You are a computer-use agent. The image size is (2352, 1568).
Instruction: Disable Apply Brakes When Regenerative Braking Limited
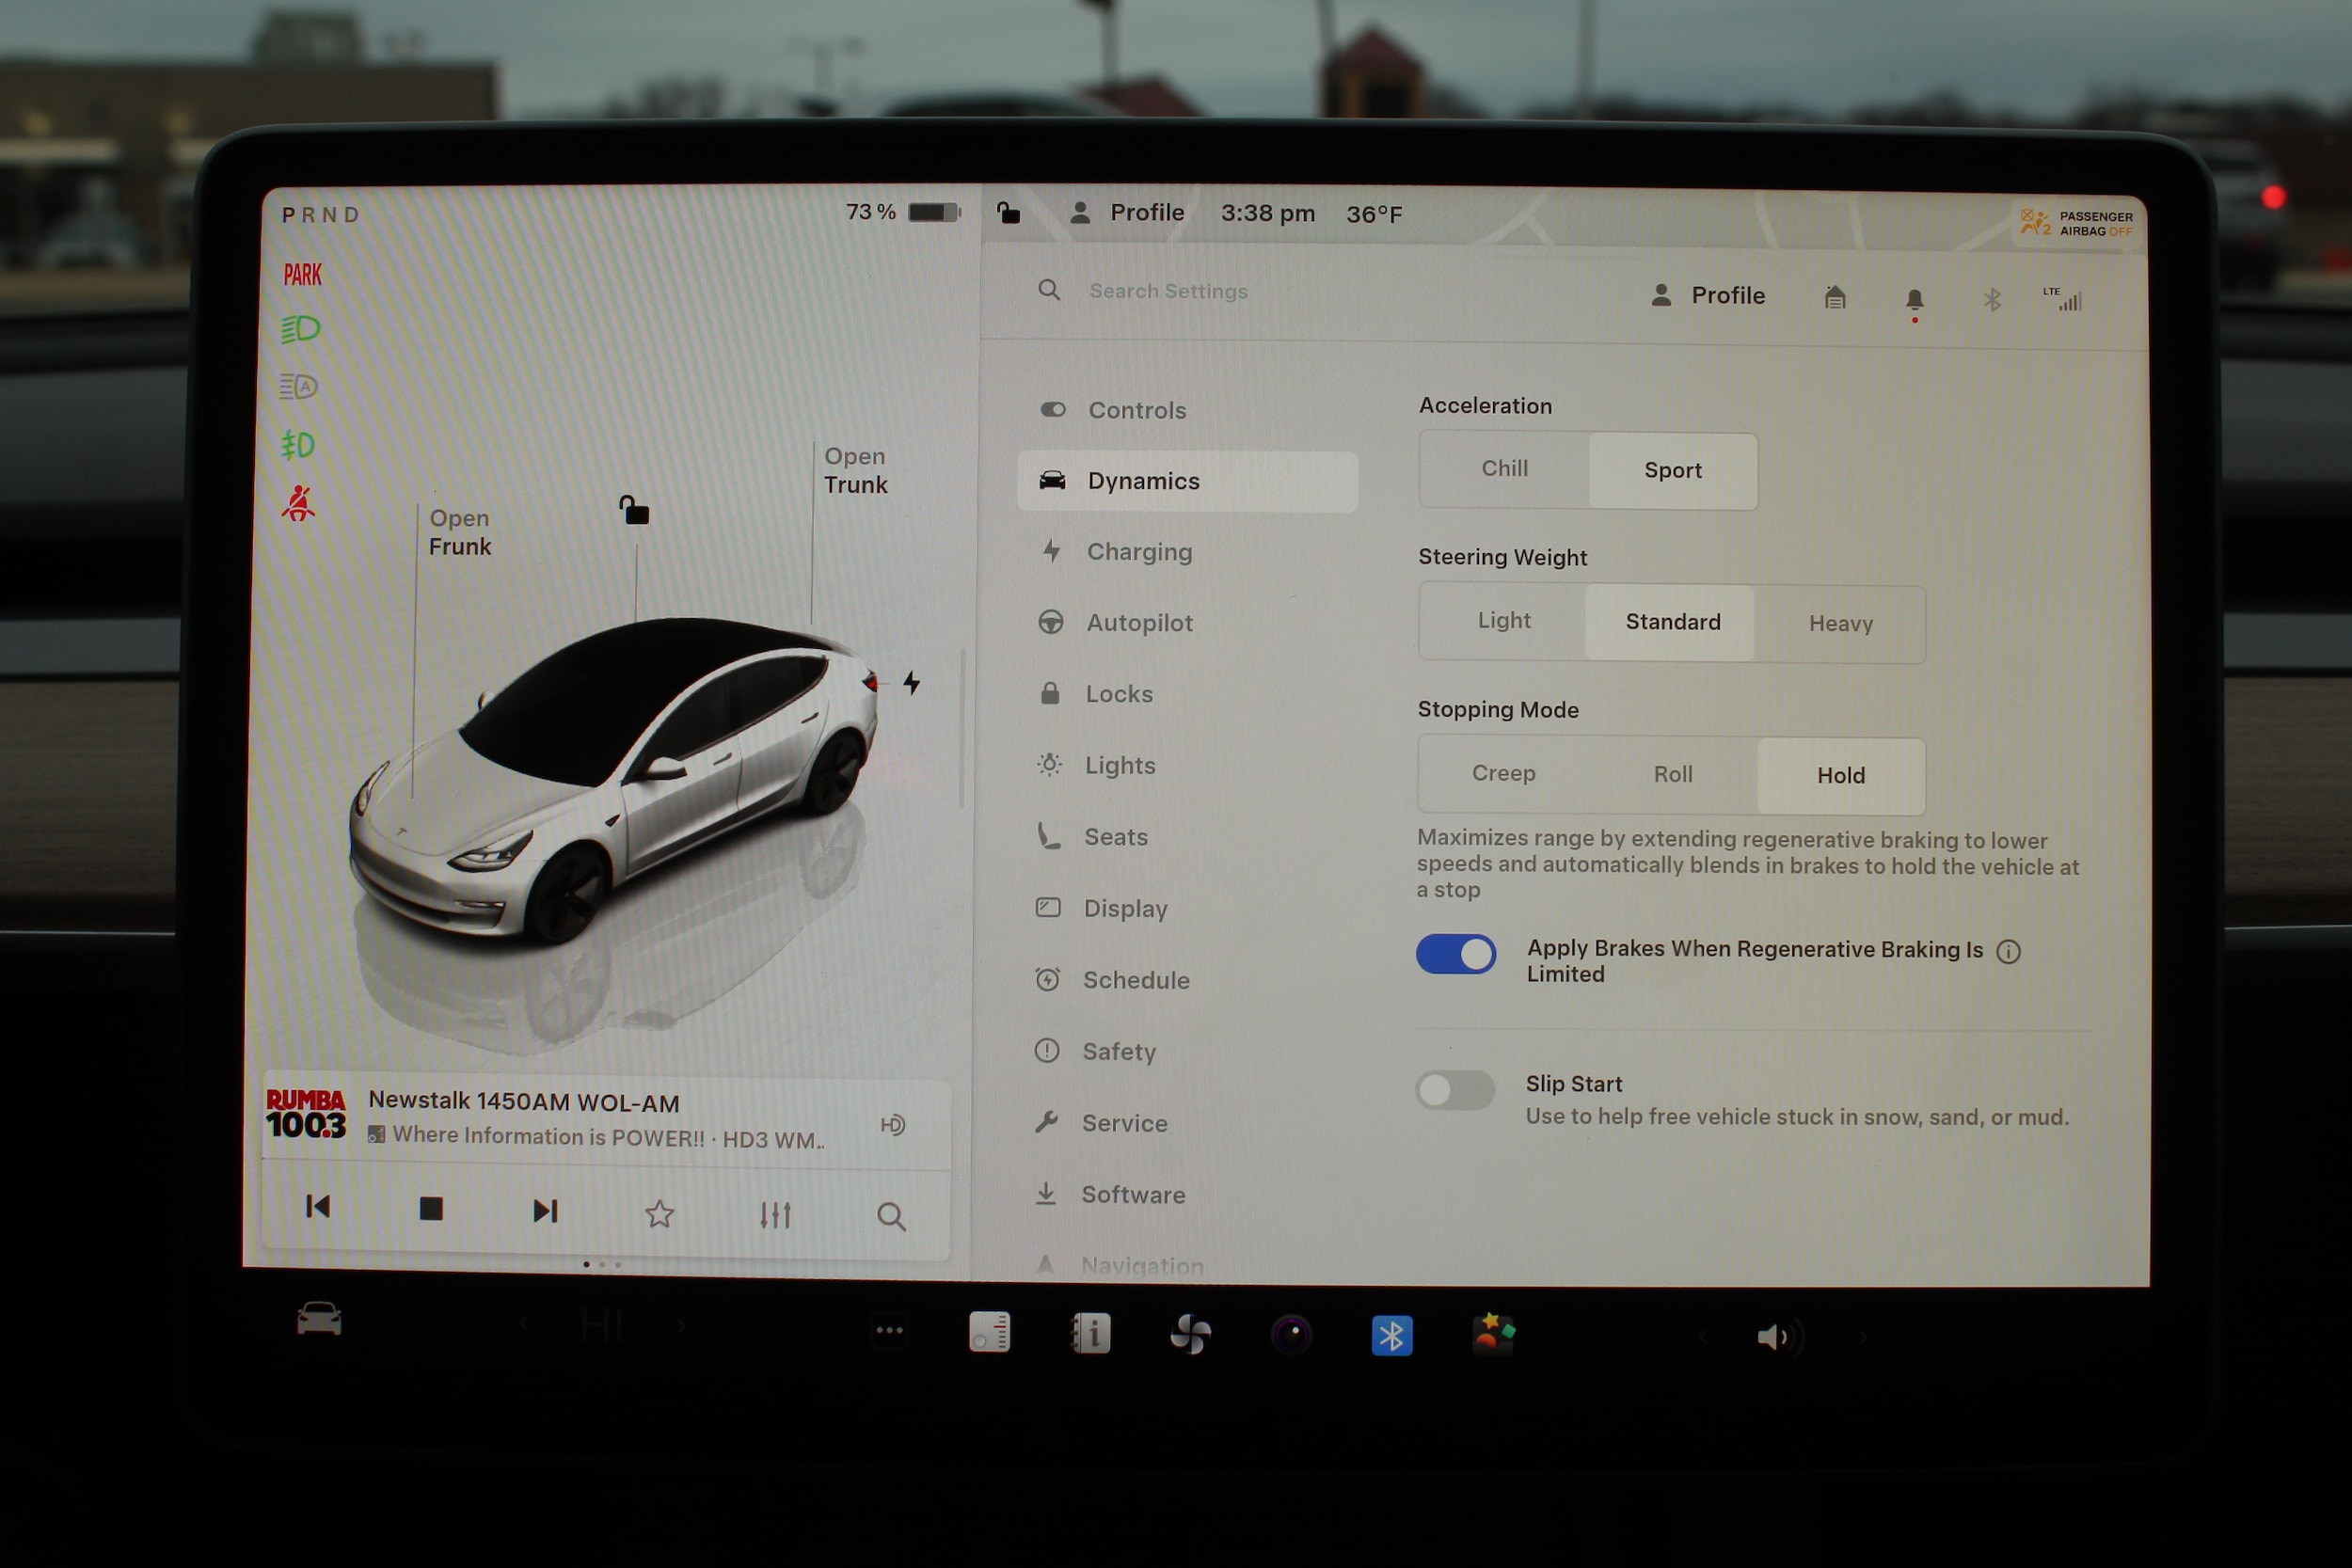pos(1456,954)
